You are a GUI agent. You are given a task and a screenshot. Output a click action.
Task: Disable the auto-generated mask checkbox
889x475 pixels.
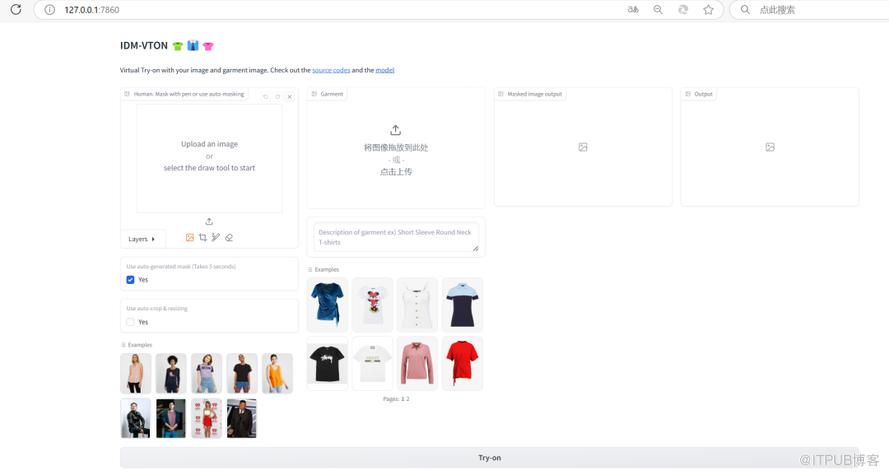131,280
